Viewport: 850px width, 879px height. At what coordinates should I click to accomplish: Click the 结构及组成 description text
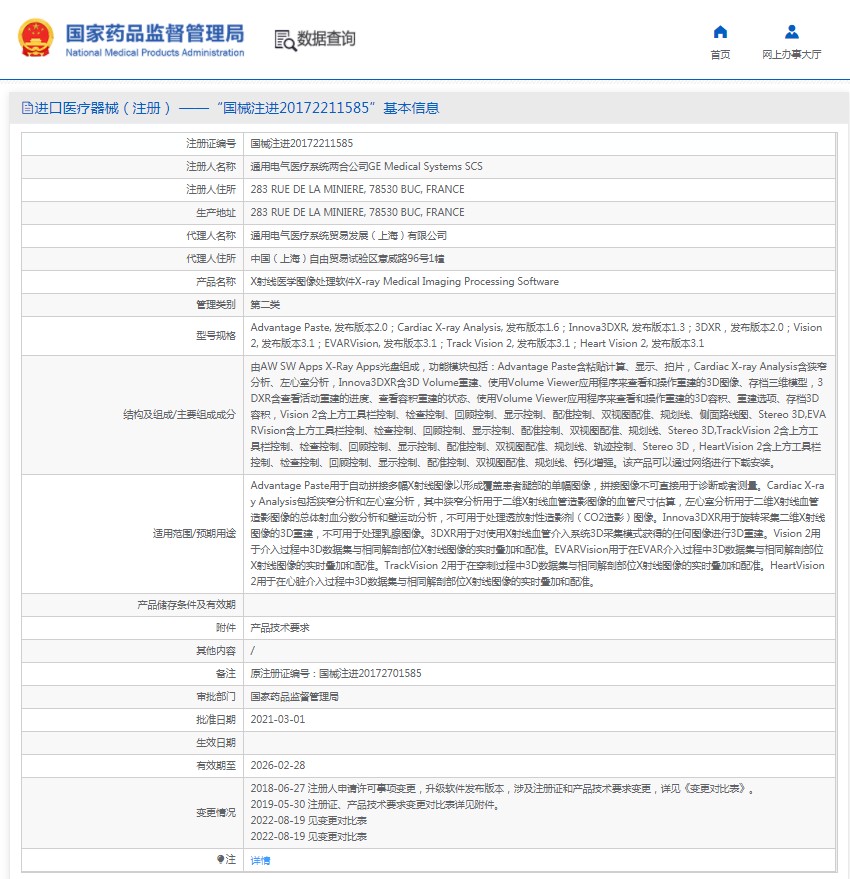538,414
